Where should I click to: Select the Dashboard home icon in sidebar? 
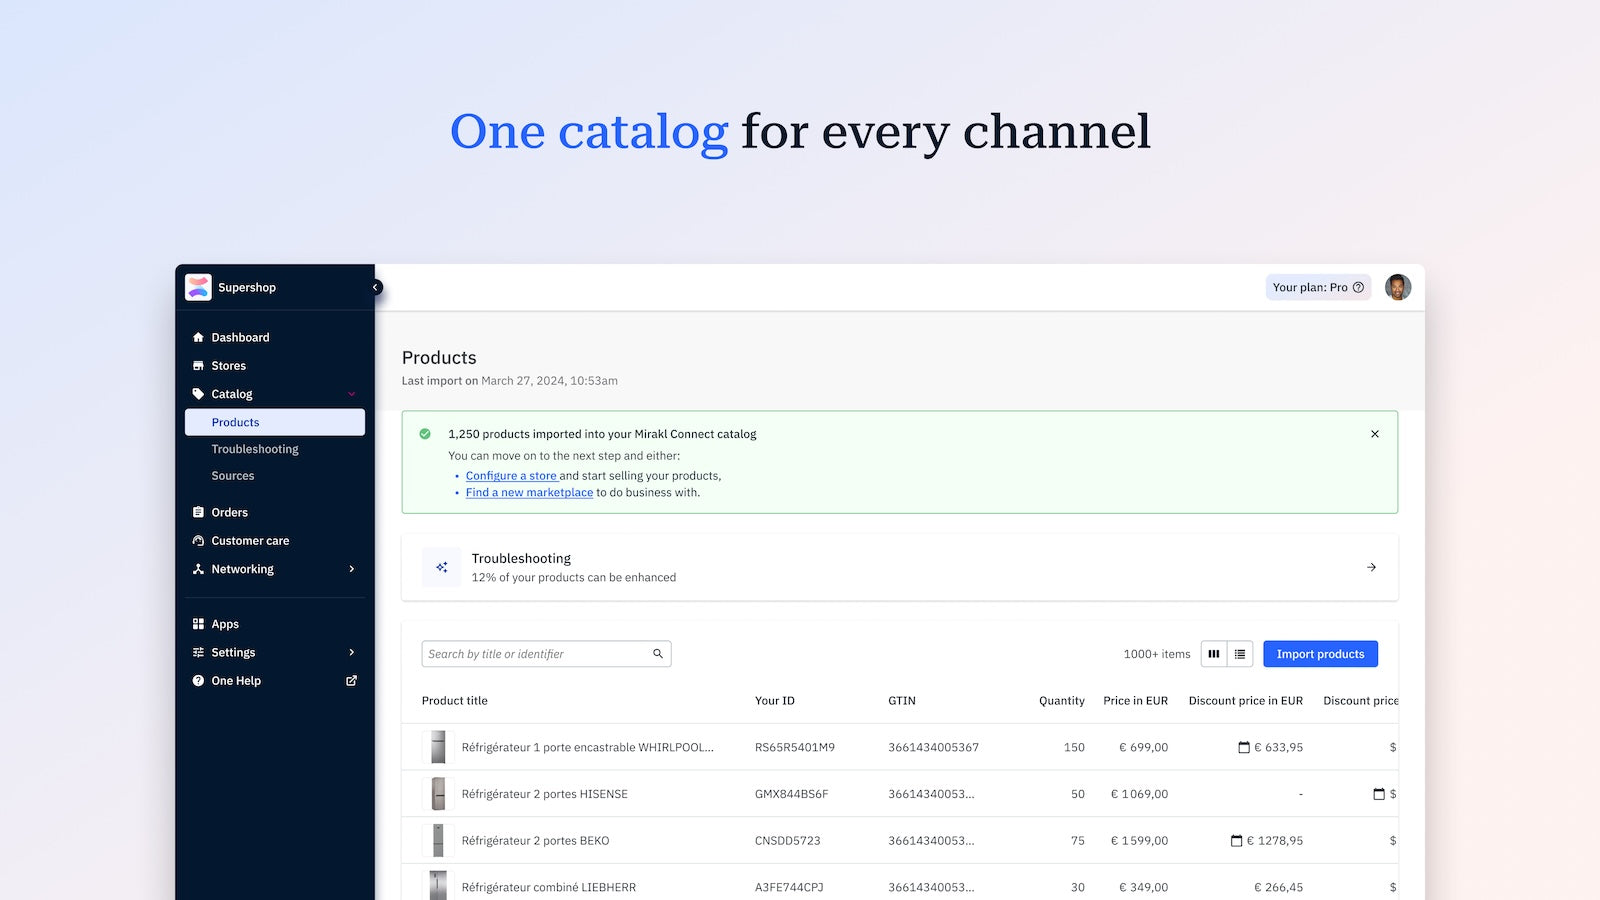[x=198, y=337]
